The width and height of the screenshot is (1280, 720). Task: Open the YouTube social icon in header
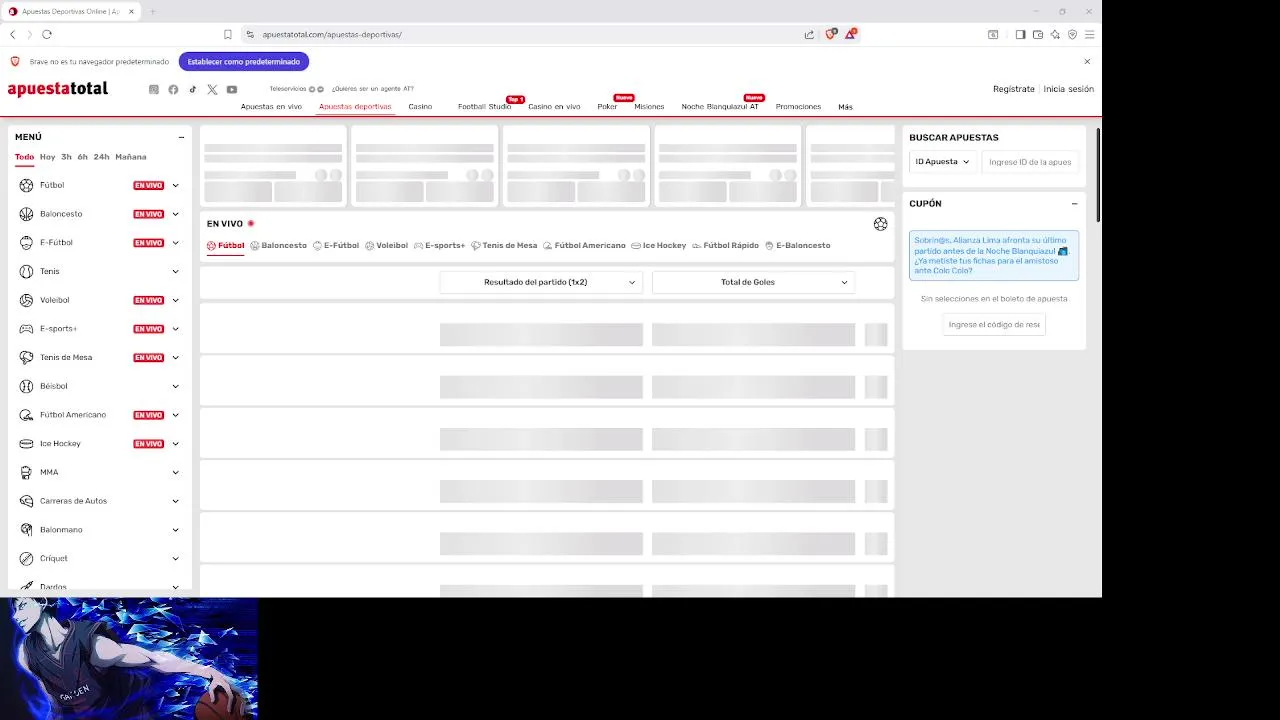[x=232, y=89]
